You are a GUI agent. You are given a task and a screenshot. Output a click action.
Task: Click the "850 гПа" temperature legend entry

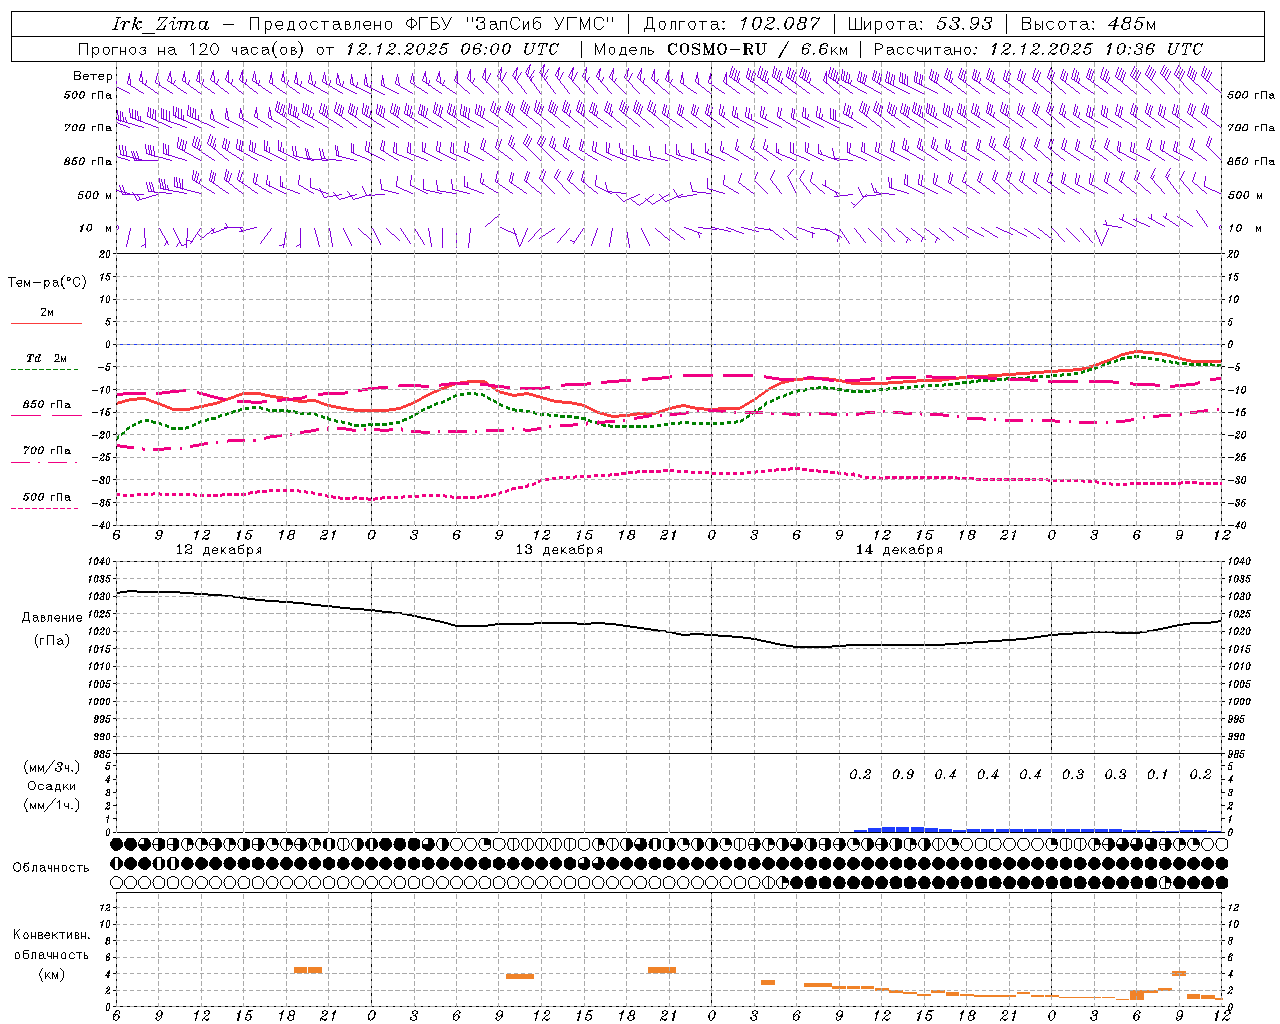tap(47, 405)
